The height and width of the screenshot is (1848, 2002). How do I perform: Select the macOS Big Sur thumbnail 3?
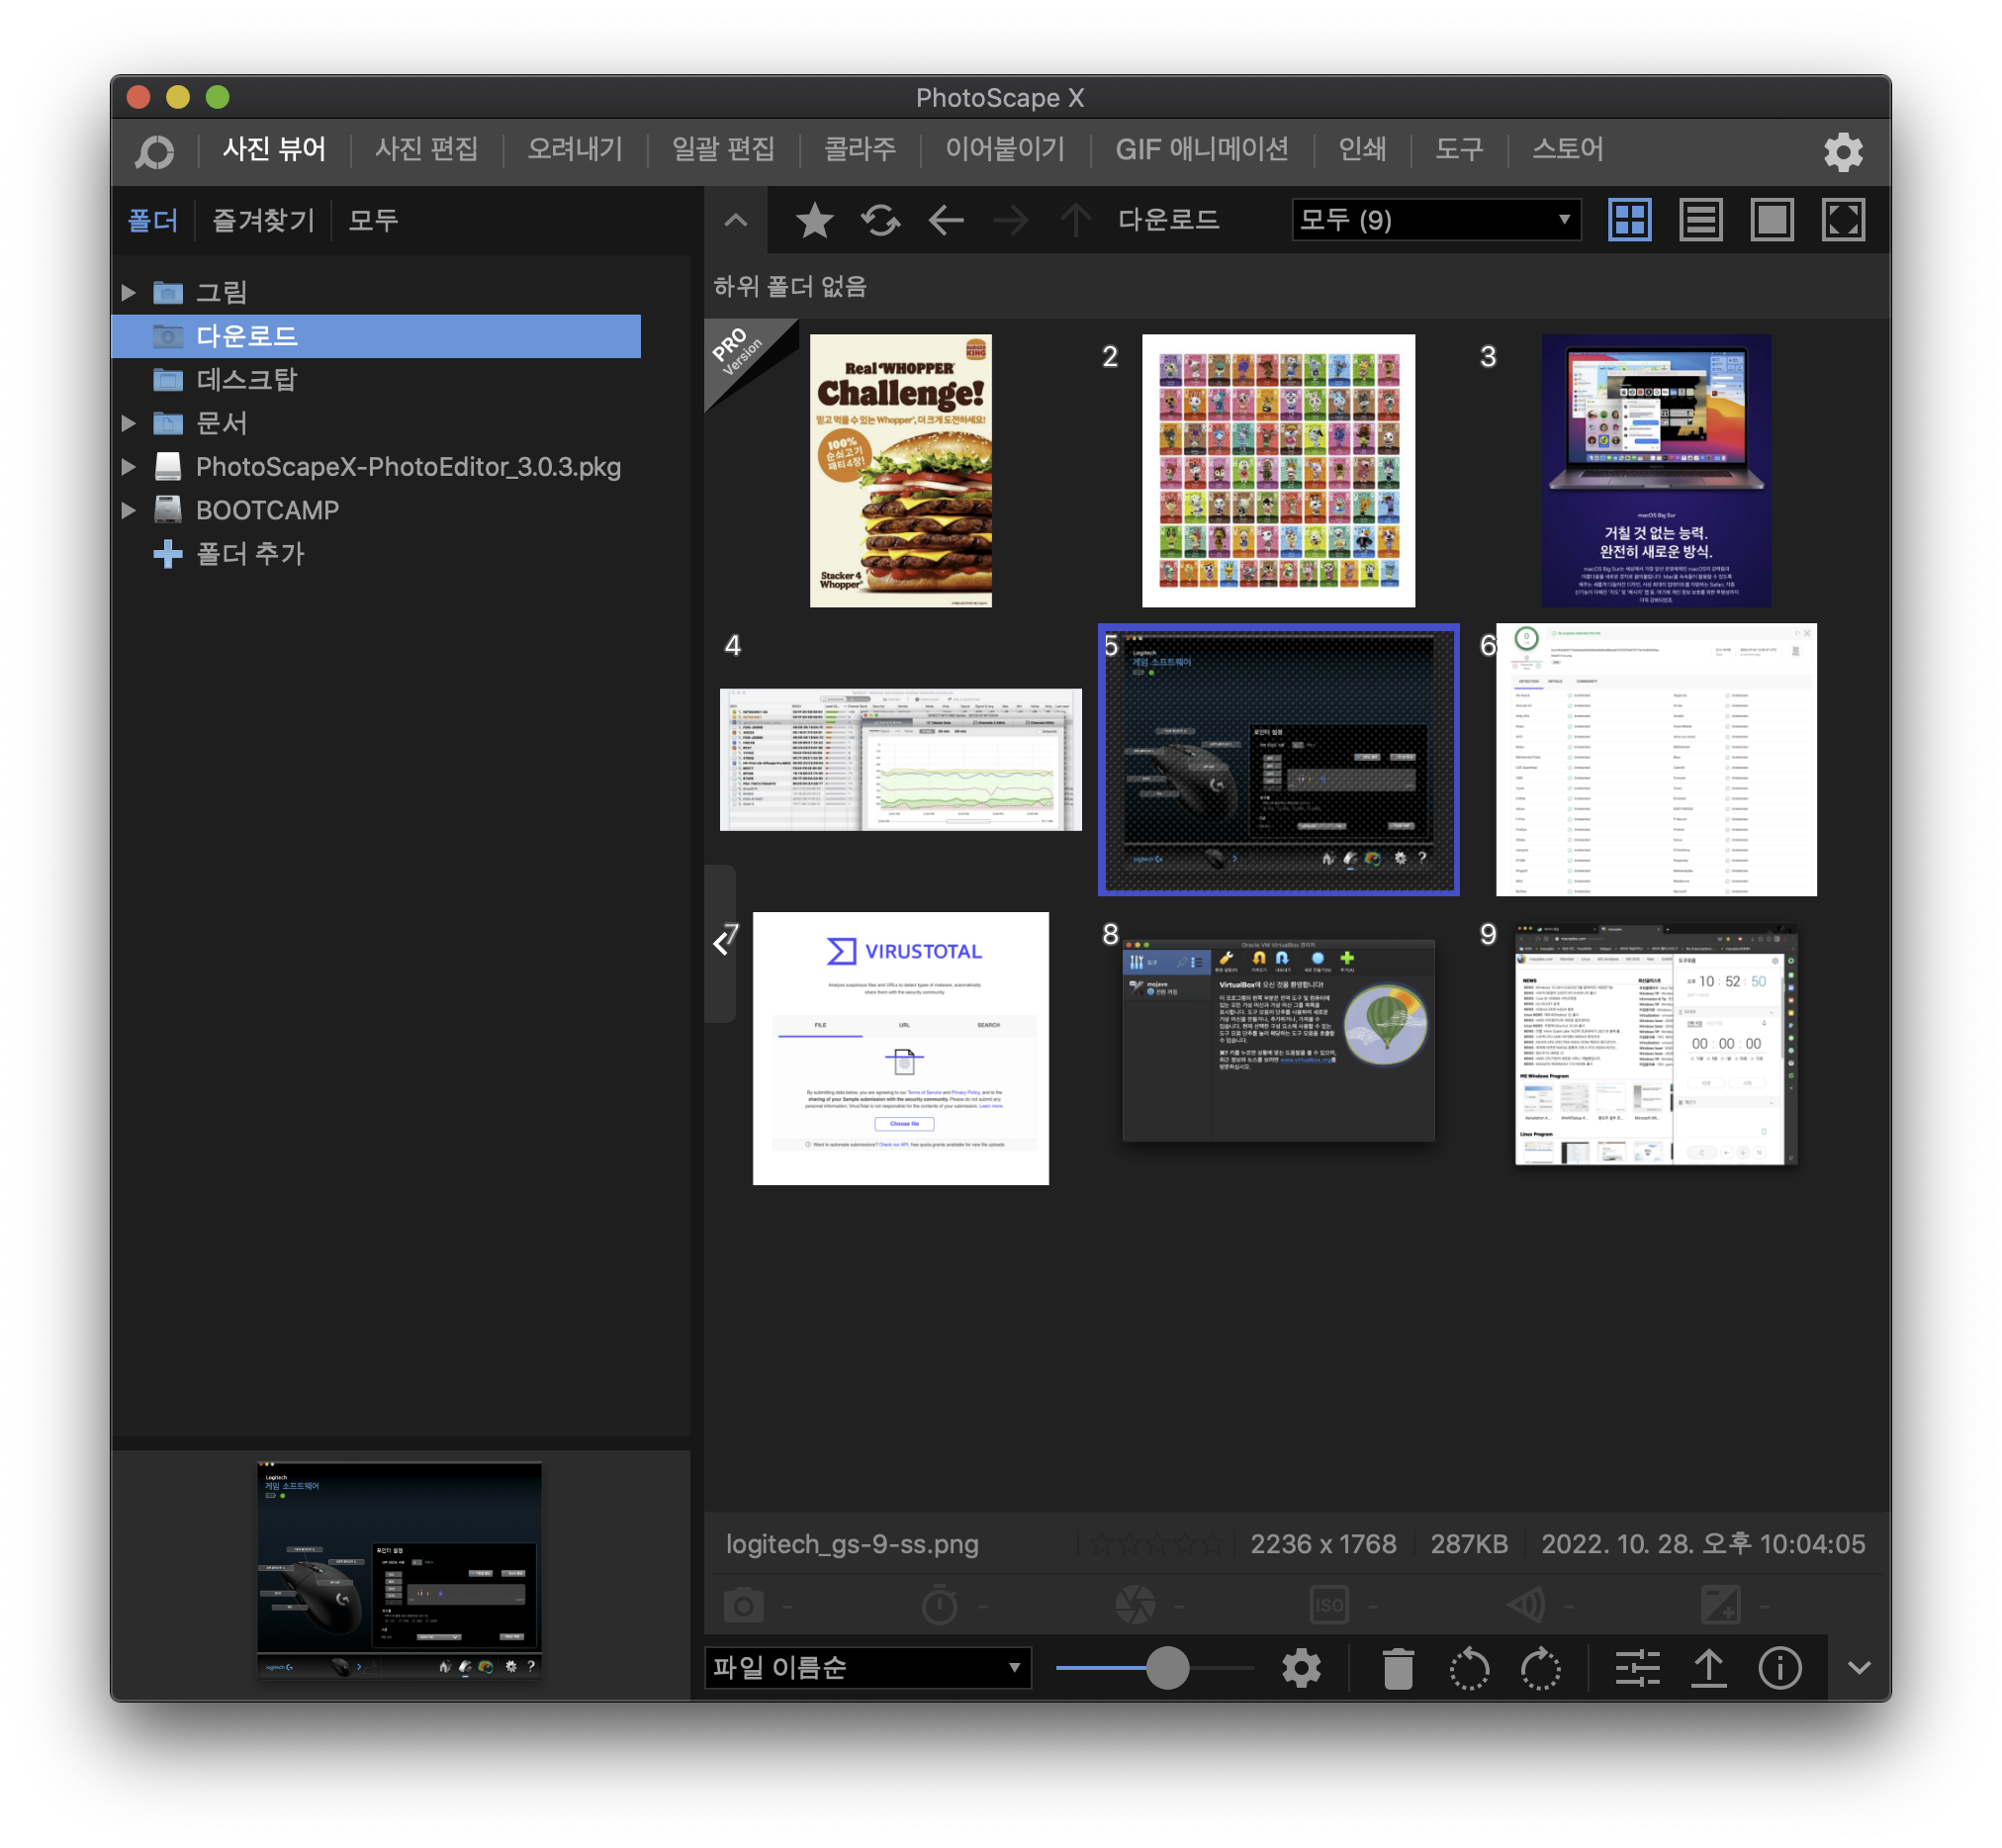click(x=1656, y=470)
